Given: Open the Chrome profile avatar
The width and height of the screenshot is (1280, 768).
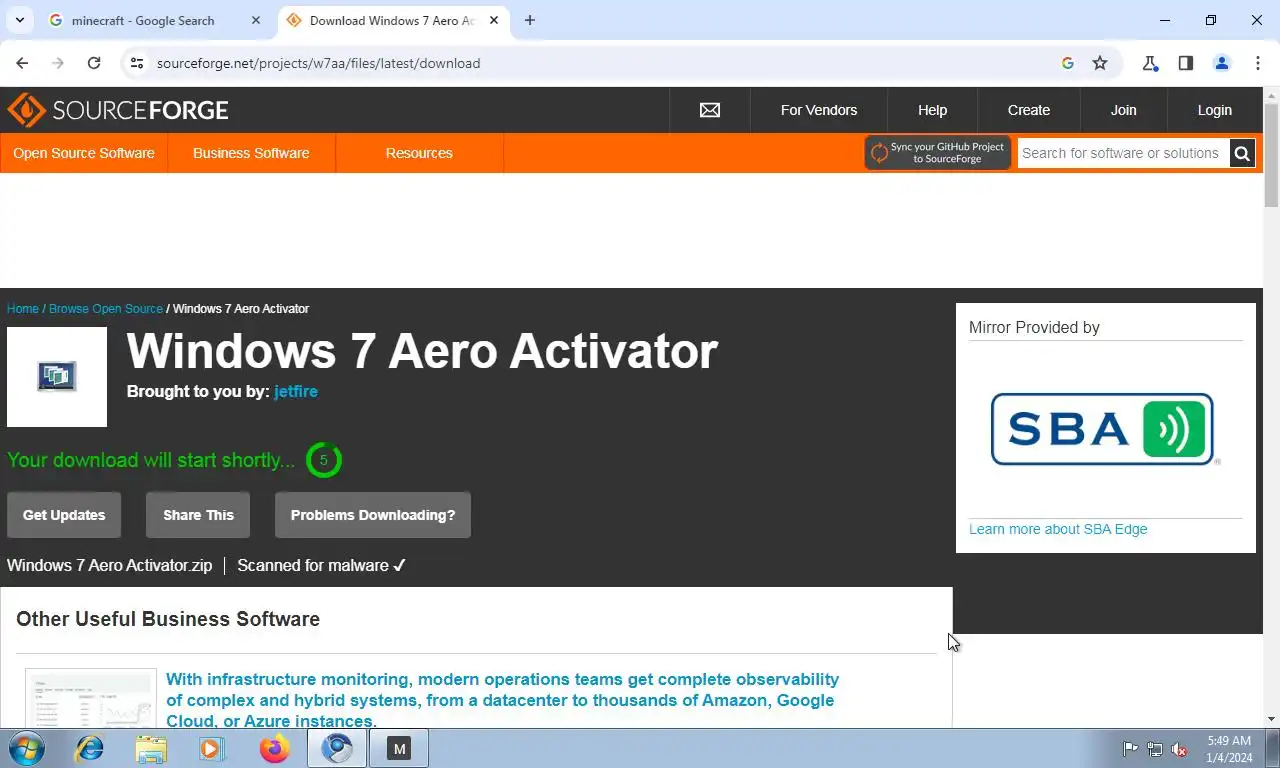Looking at the screenshot, I should [x=1221, y=63].
